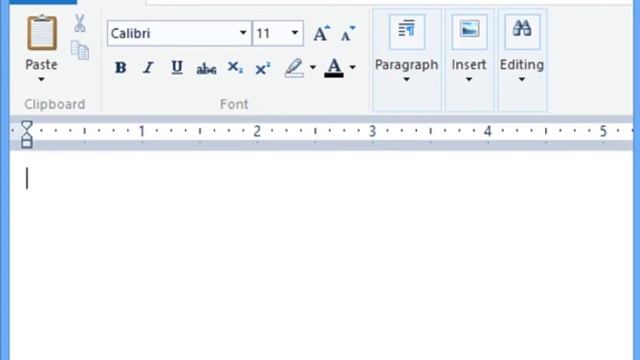Expand the font family dropdown arrow
Viewport: 640px width, 360px height.
coord(243,33)
